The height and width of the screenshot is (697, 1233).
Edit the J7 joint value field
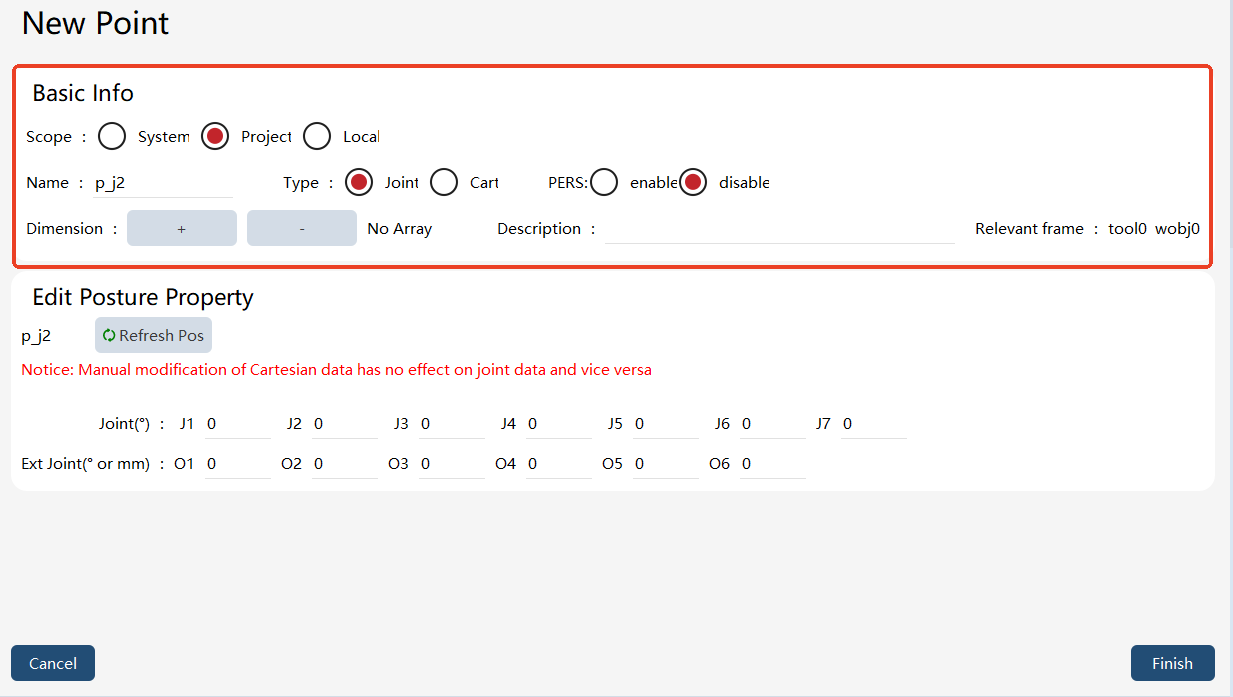(x=874, y=424)
